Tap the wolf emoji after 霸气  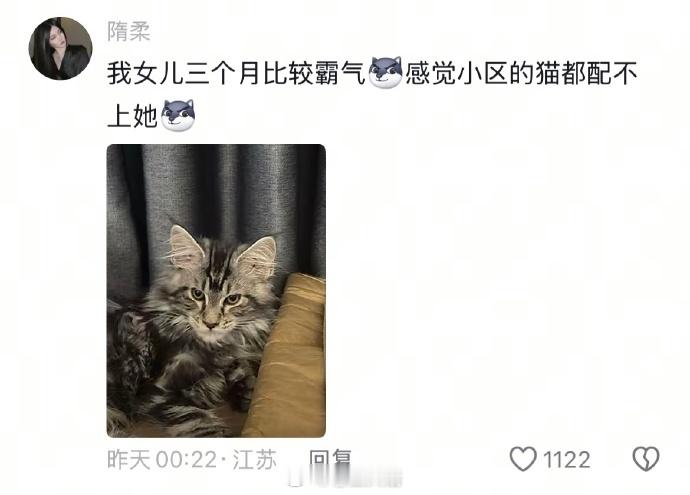385,73
